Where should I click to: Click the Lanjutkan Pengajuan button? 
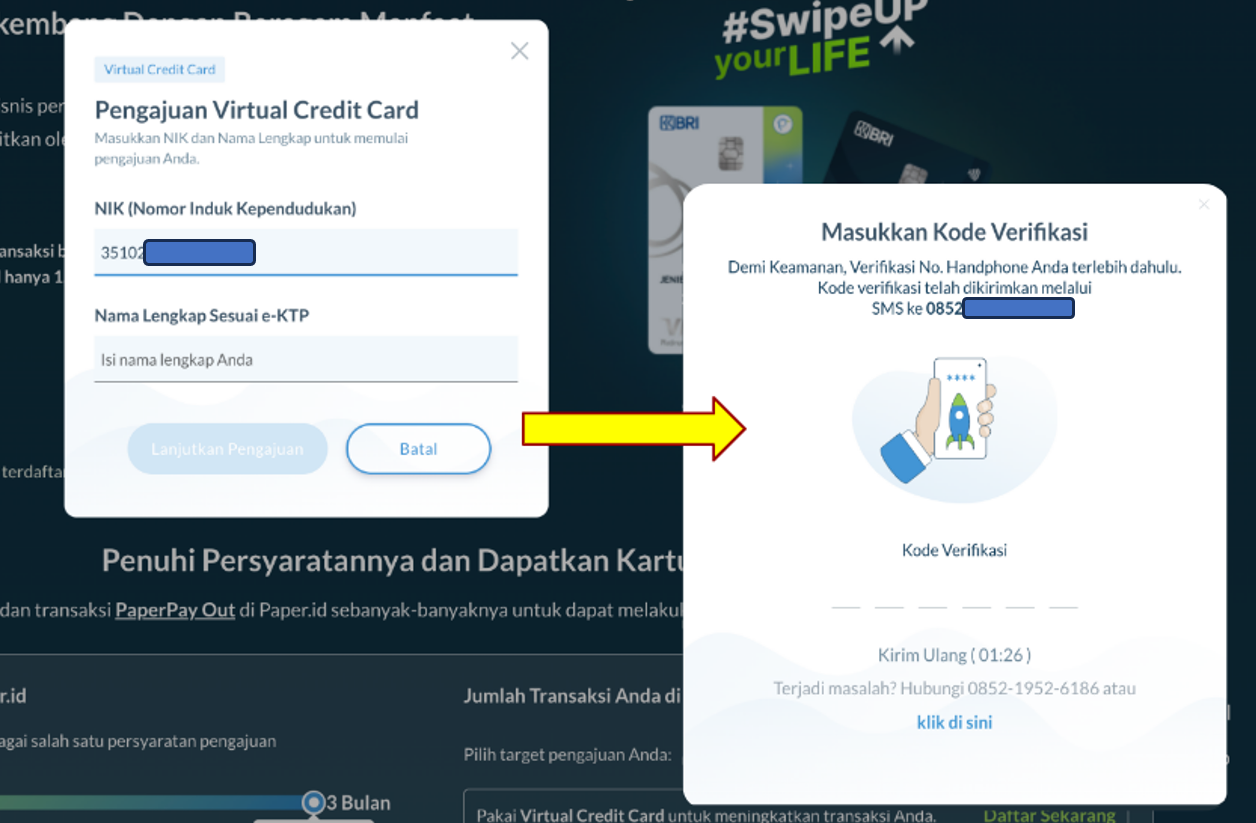pos(227,449)
